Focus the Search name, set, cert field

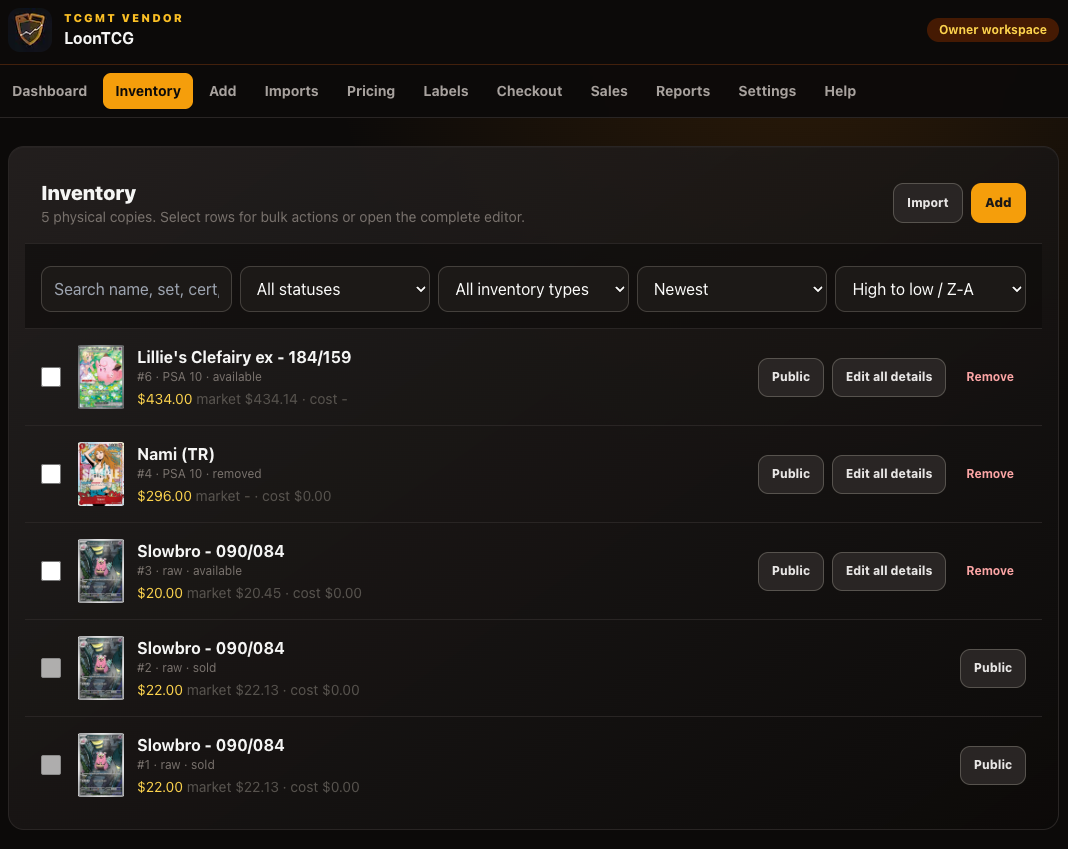(x=136, y=289)
